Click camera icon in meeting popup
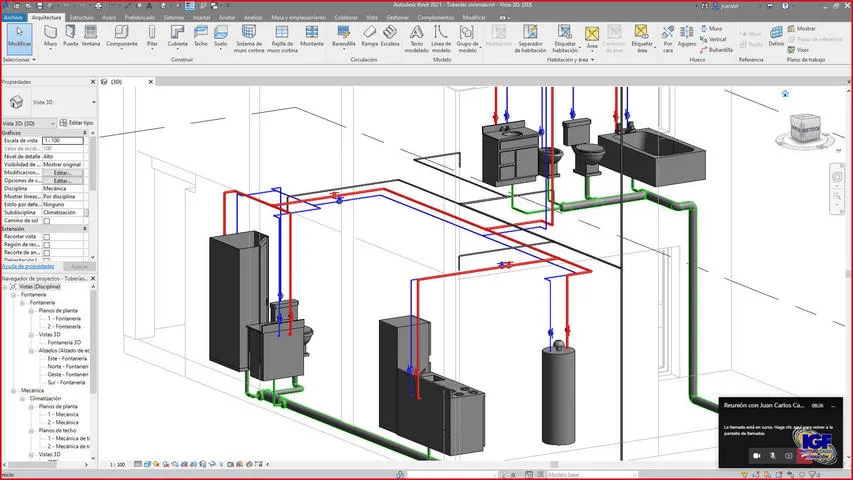The height and width of the screenshot is (480, 853). click(x=756, y=456)
